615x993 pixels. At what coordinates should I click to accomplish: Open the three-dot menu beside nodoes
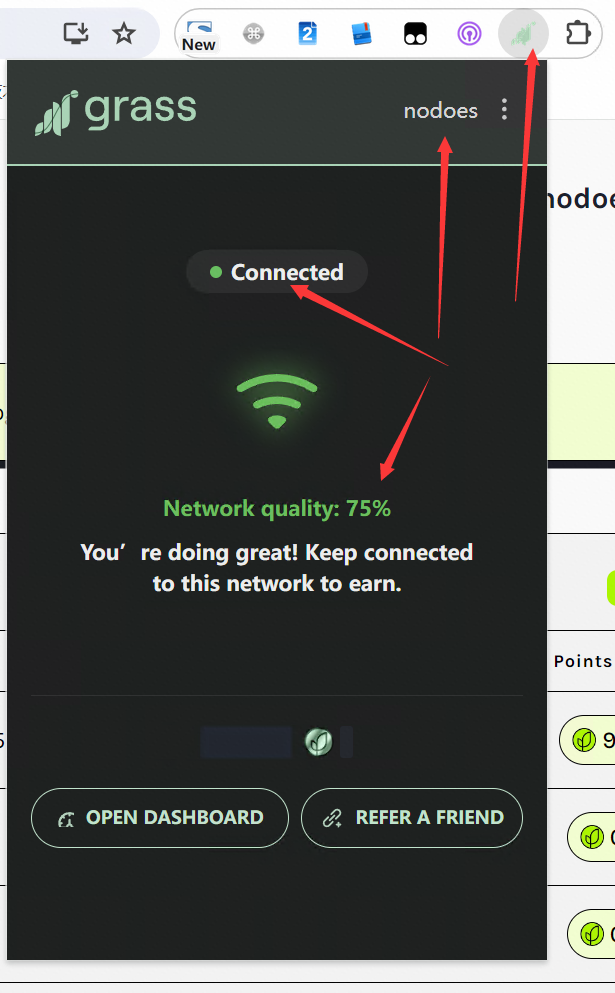tap(504, 110)
